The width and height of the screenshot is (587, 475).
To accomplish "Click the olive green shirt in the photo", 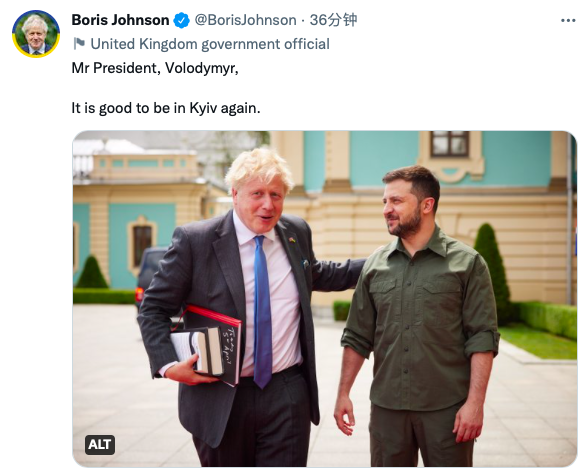I will pos(420,322).
